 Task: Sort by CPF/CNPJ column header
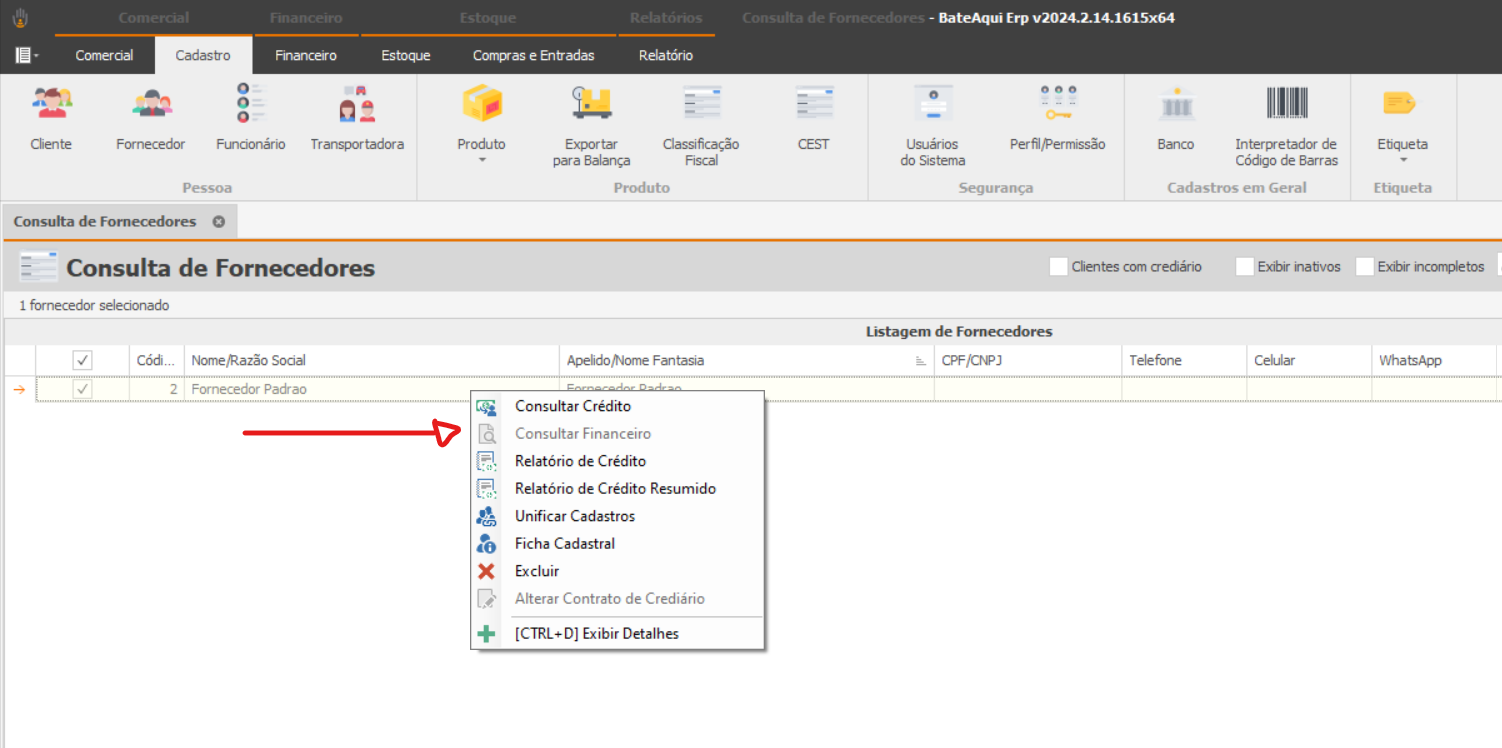(1028, 361)
